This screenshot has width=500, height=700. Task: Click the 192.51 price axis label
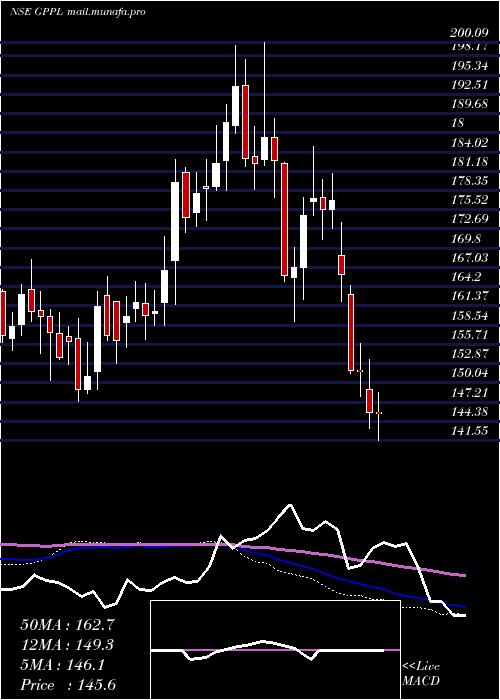pos(469,85)
